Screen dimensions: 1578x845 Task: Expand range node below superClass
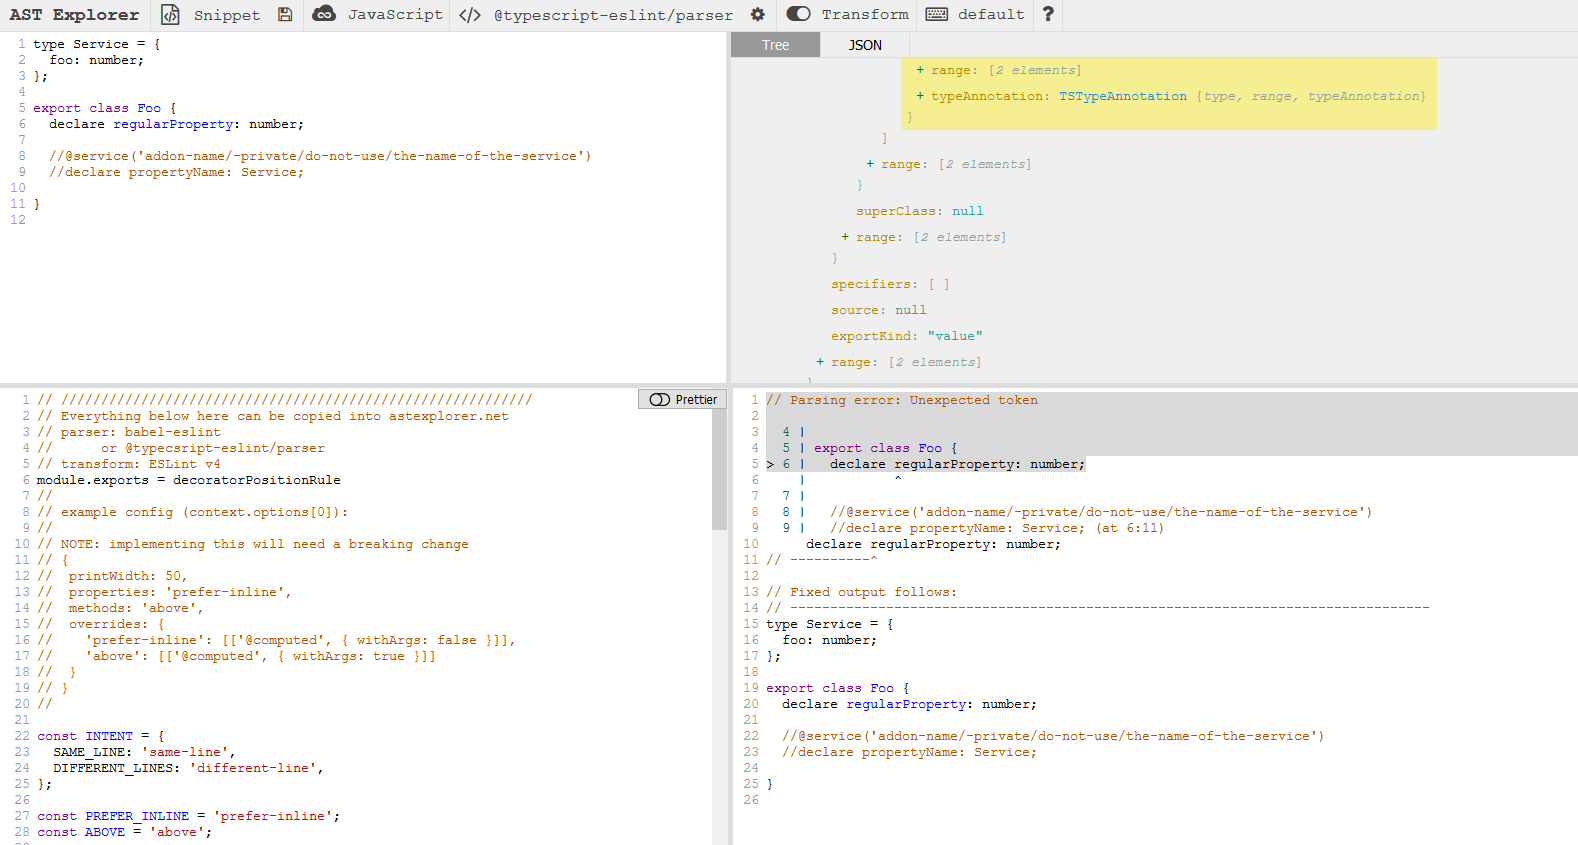tap(845, 237)
